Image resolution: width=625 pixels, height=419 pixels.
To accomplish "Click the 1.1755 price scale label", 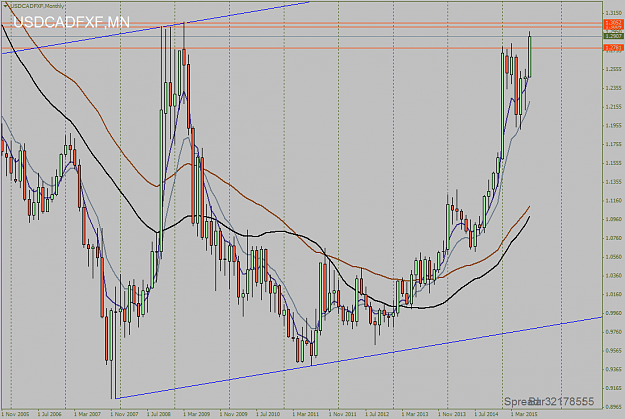I will [x=613, y=144].
